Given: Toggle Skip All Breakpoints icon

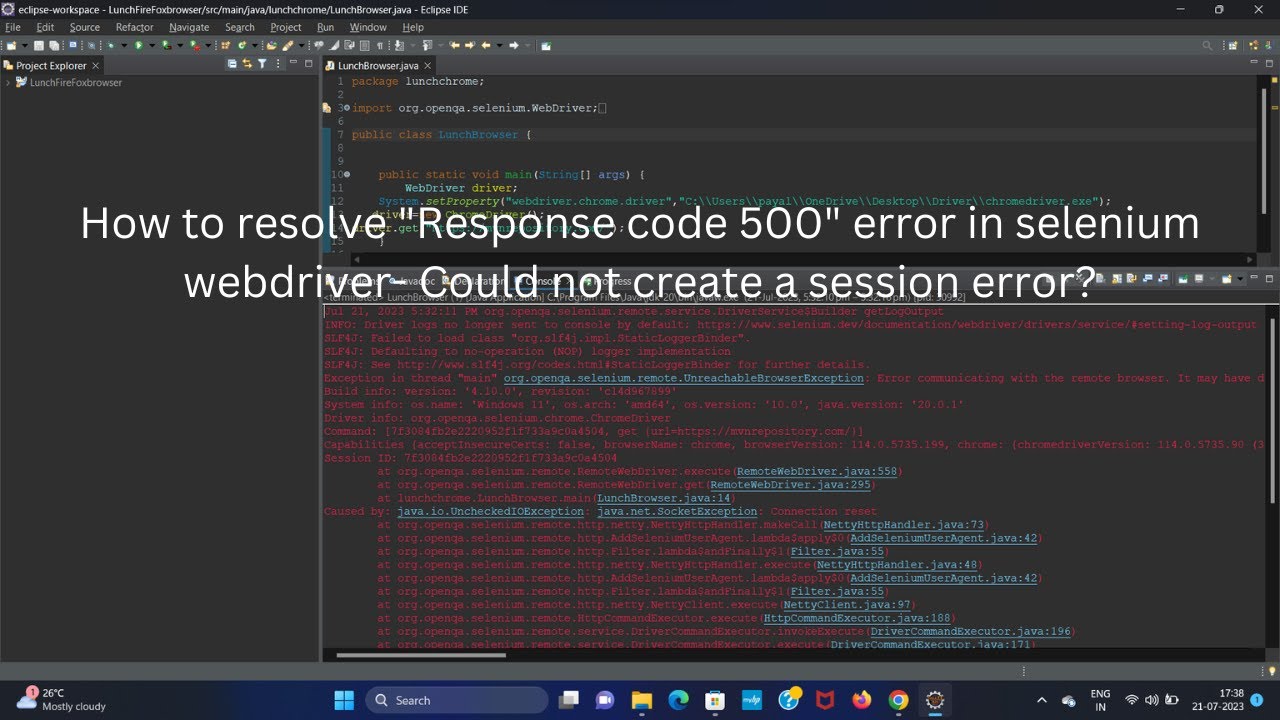Looking at the screenshot, I should (x=91, y=45).
